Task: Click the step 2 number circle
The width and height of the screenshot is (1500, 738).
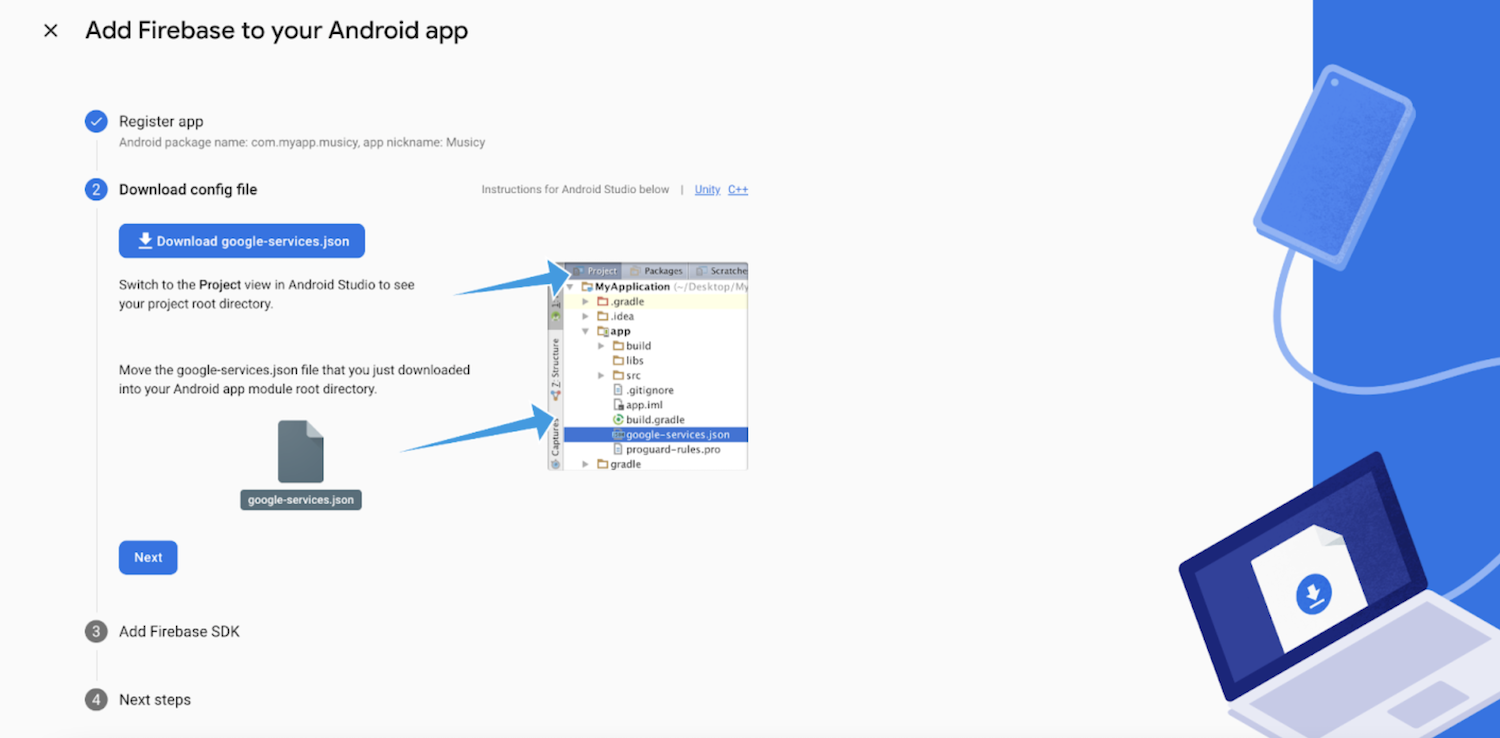Action: click(96, 190)
